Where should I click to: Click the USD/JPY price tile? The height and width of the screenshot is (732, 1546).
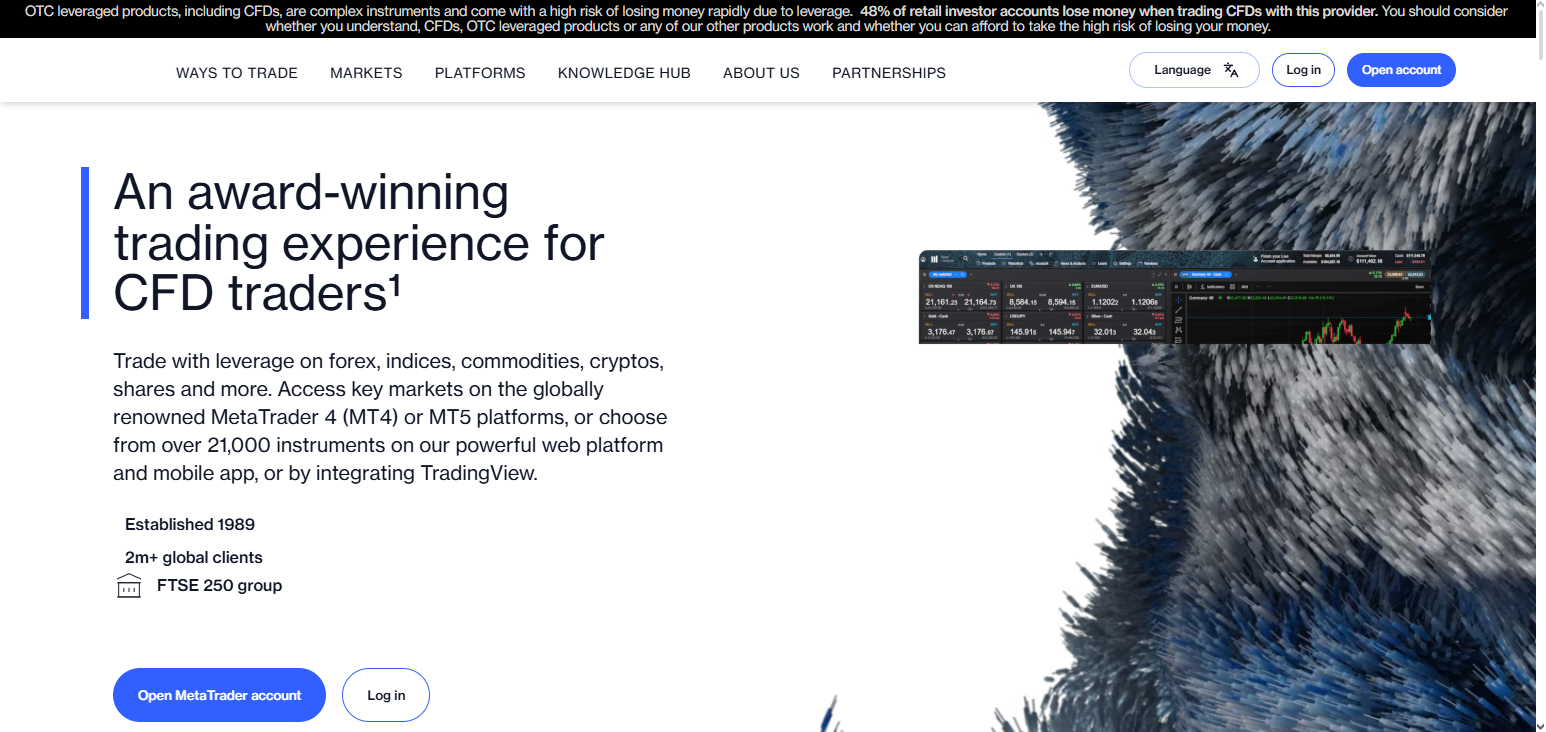coord(1042,327)
